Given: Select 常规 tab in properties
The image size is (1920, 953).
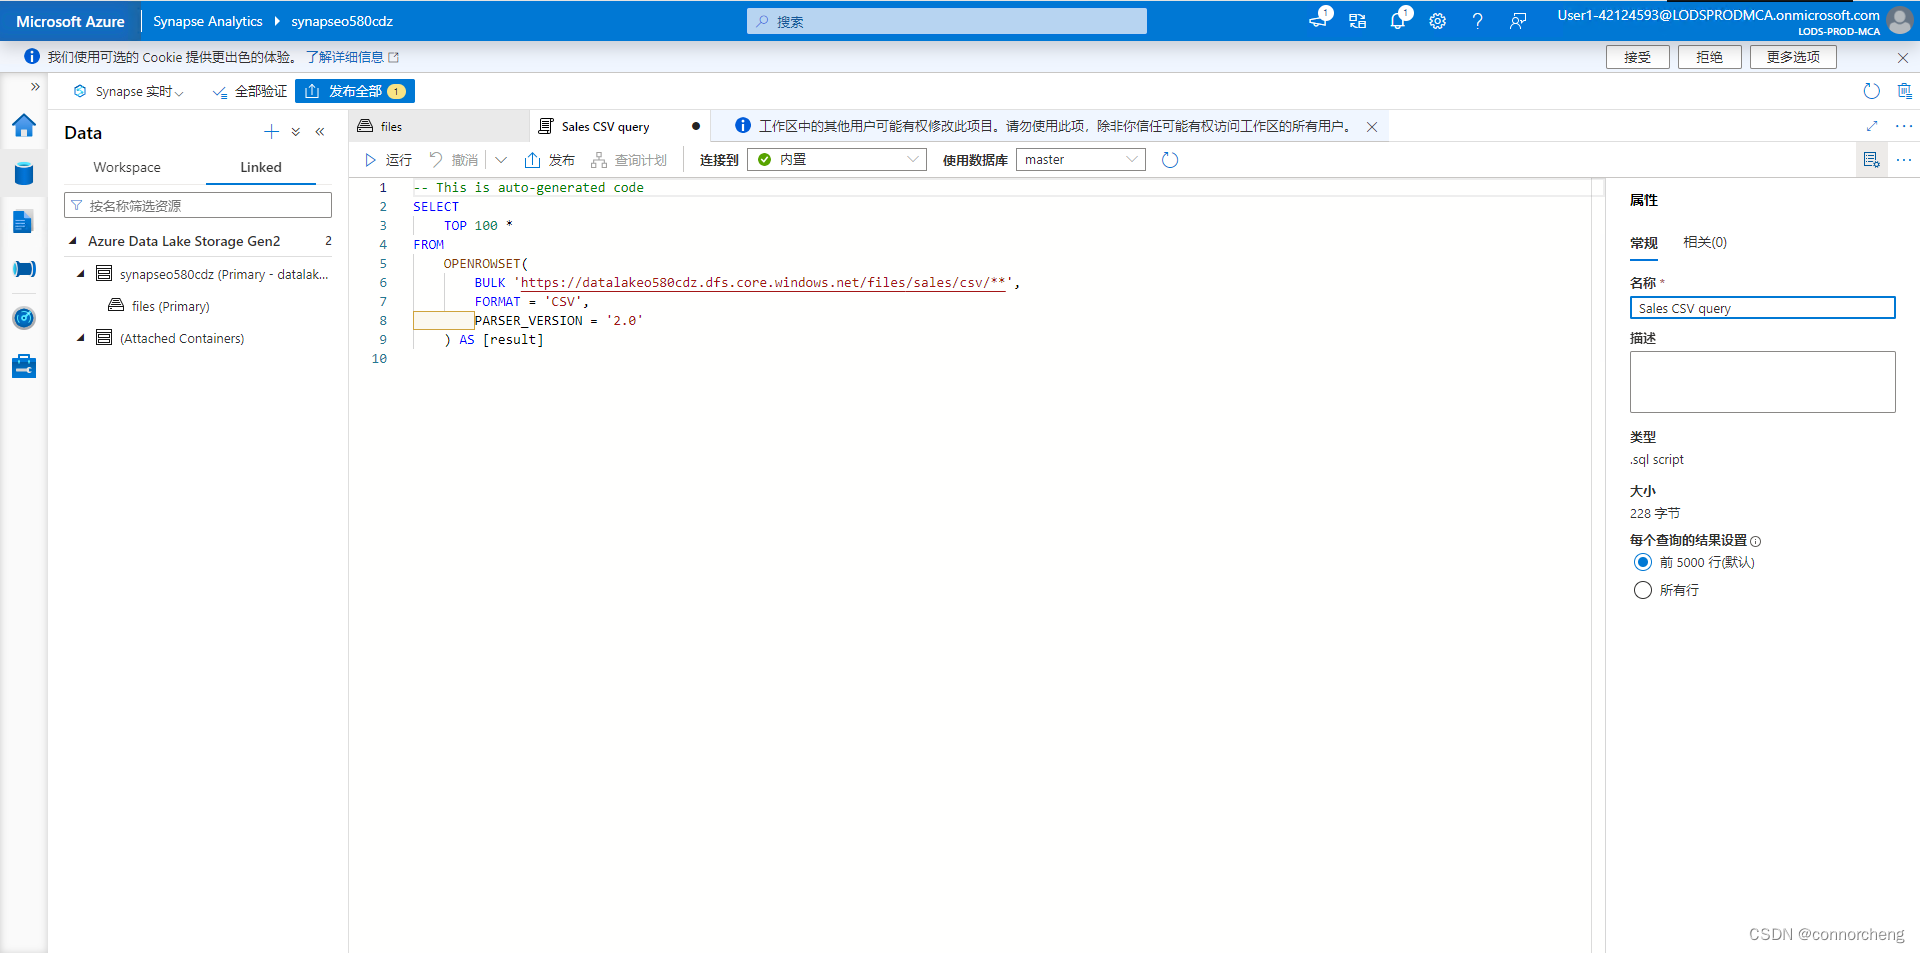Looking at the screenshot, I should (1644, 243).
